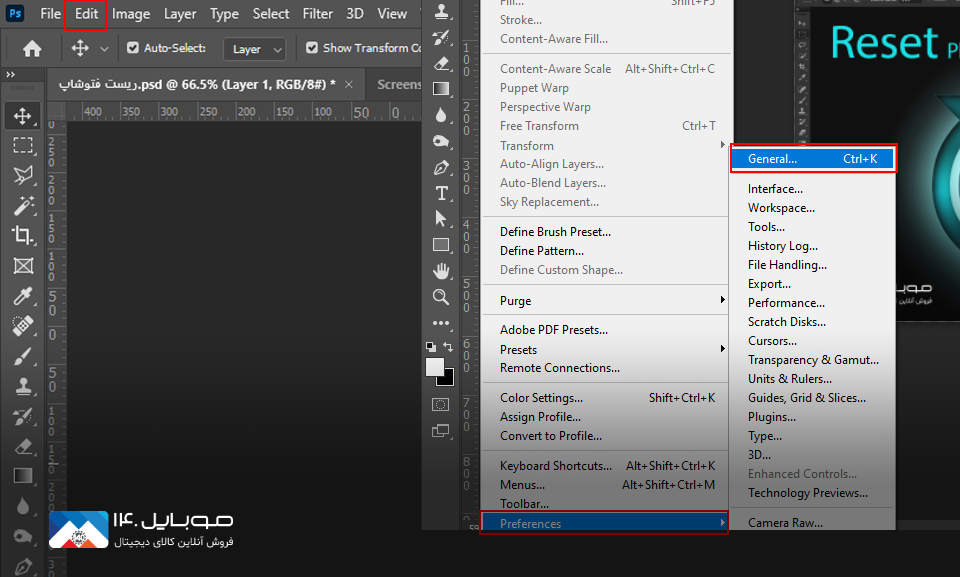The height and width of the screenshot is (577, 960).
Task: Expand the Purge submenu
Action: 606,301
